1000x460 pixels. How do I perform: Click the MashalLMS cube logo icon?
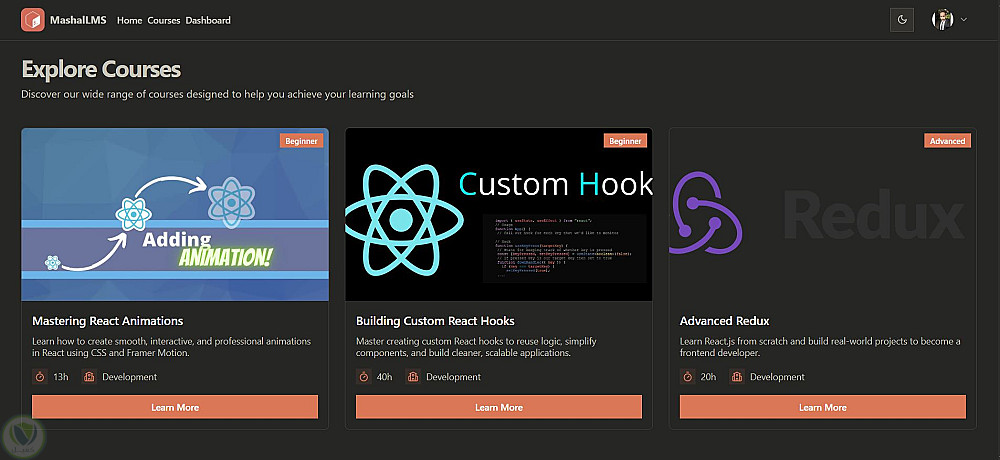point(33,20)
